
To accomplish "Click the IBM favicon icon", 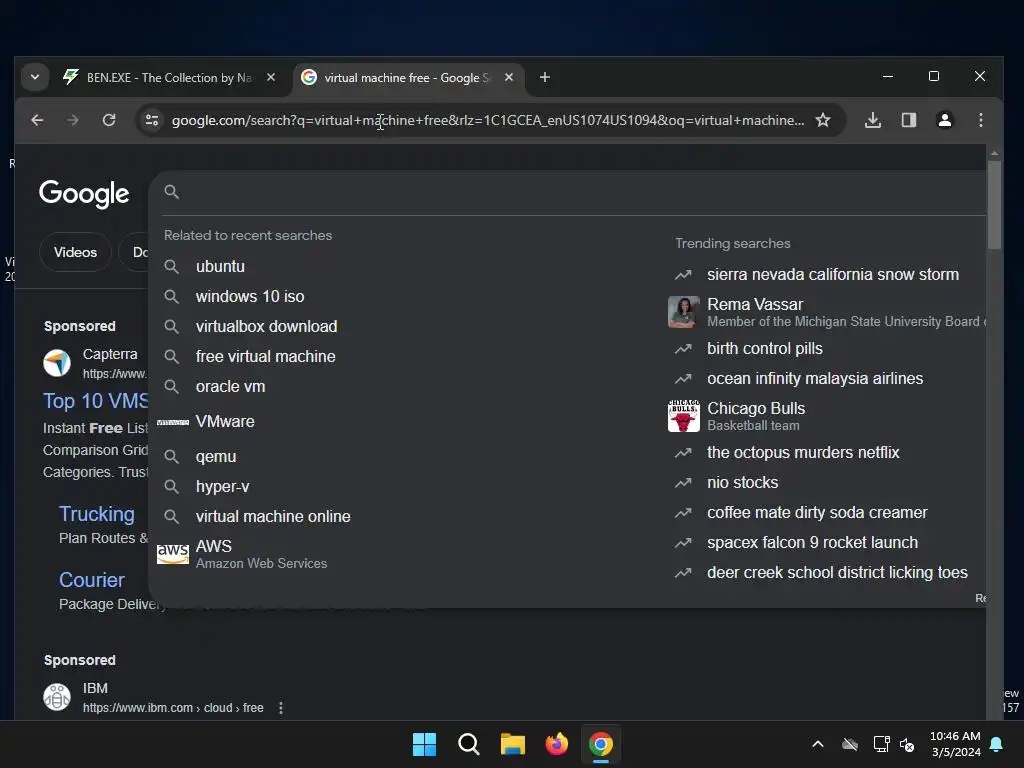I will (57, 697).
